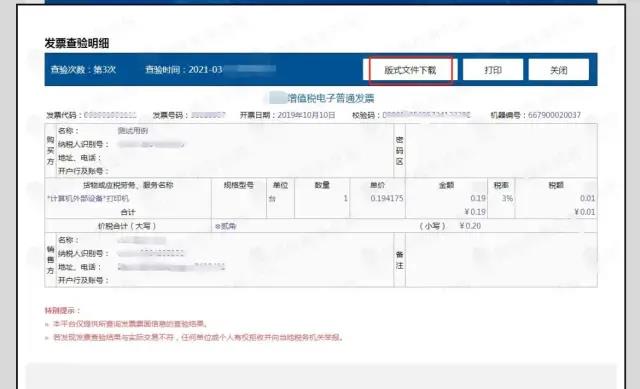Click the 备注 label
The image size is (640, 389).
pos(400,260)
